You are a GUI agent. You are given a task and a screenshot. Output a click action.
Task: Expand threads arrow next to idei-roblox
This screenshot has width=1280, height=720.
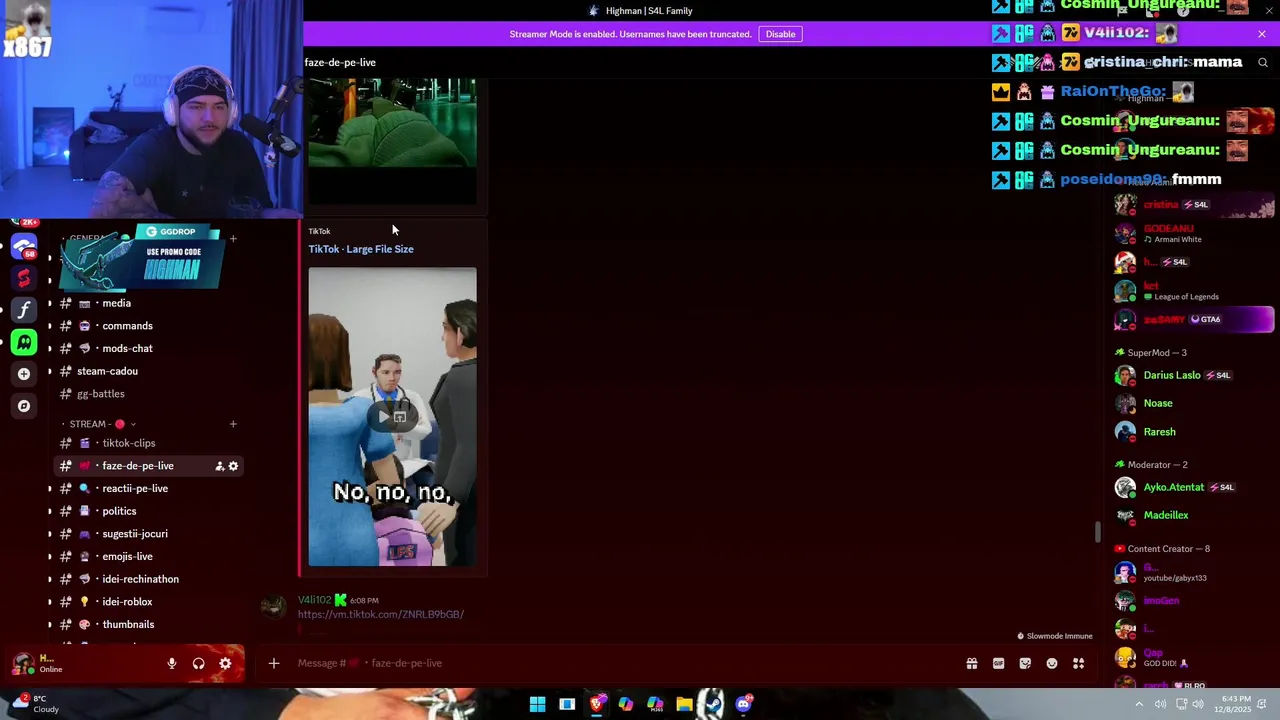coord(50,602)
